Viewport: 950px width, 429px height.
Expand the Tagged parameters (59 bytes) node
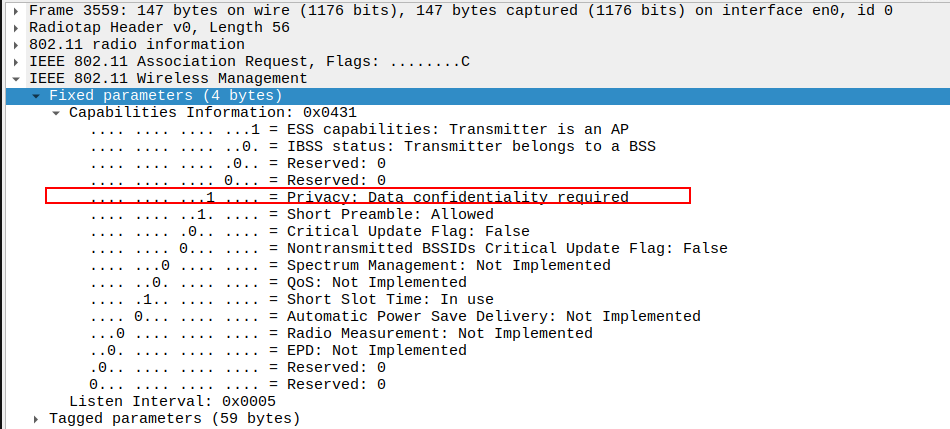[37, 419]
